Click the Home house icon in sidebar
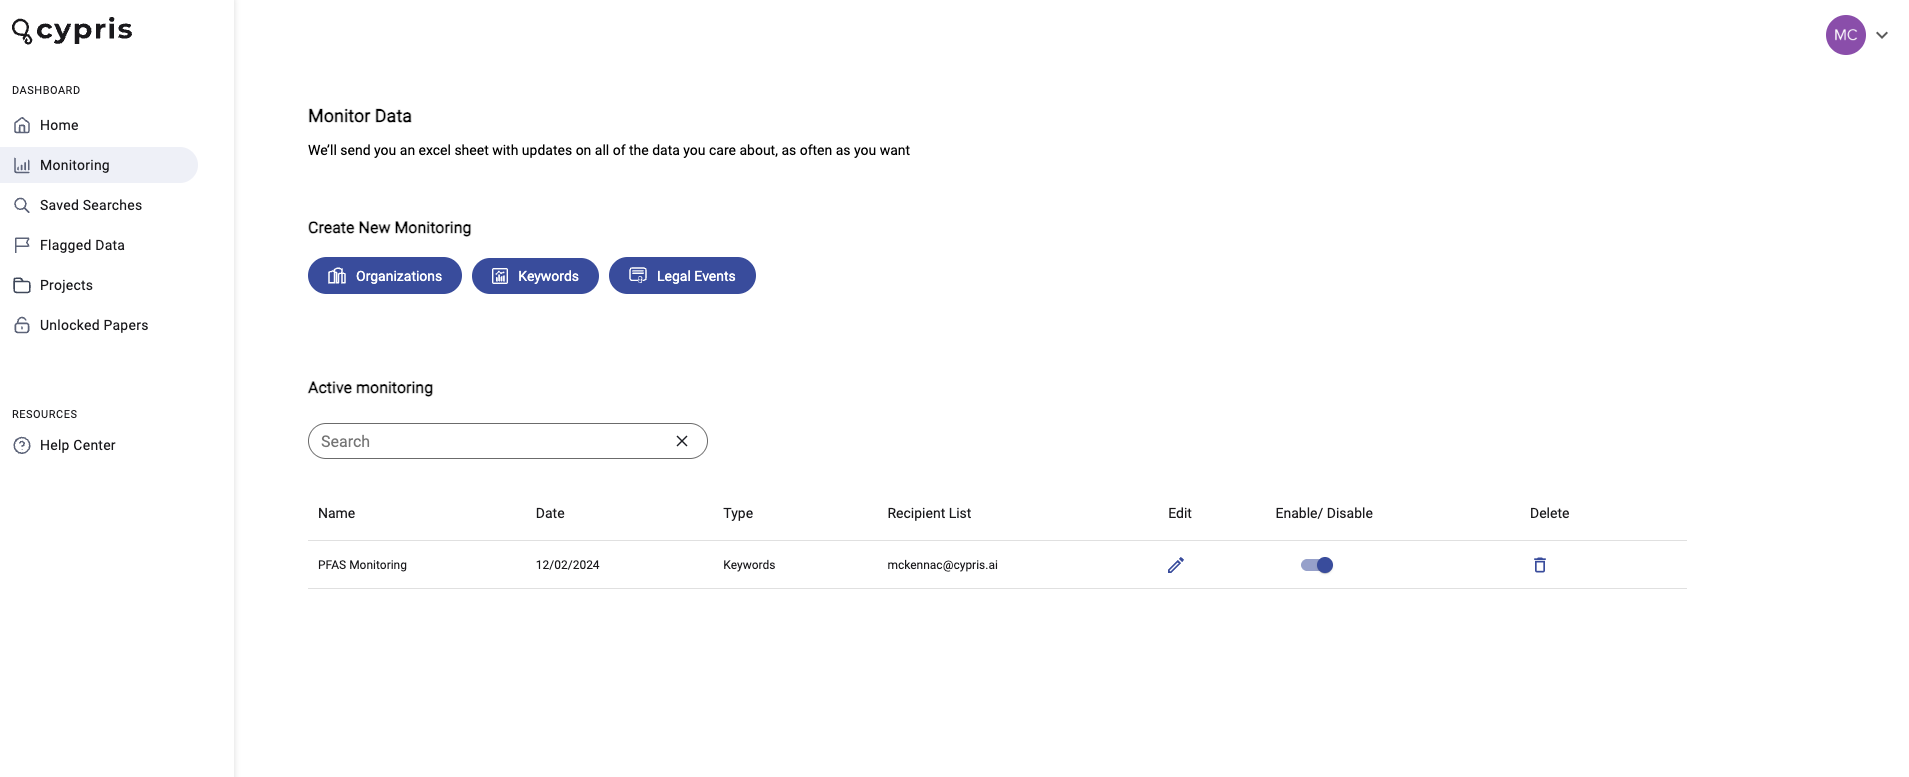Viewport: 1909px width, 777px height. [22, 125]
